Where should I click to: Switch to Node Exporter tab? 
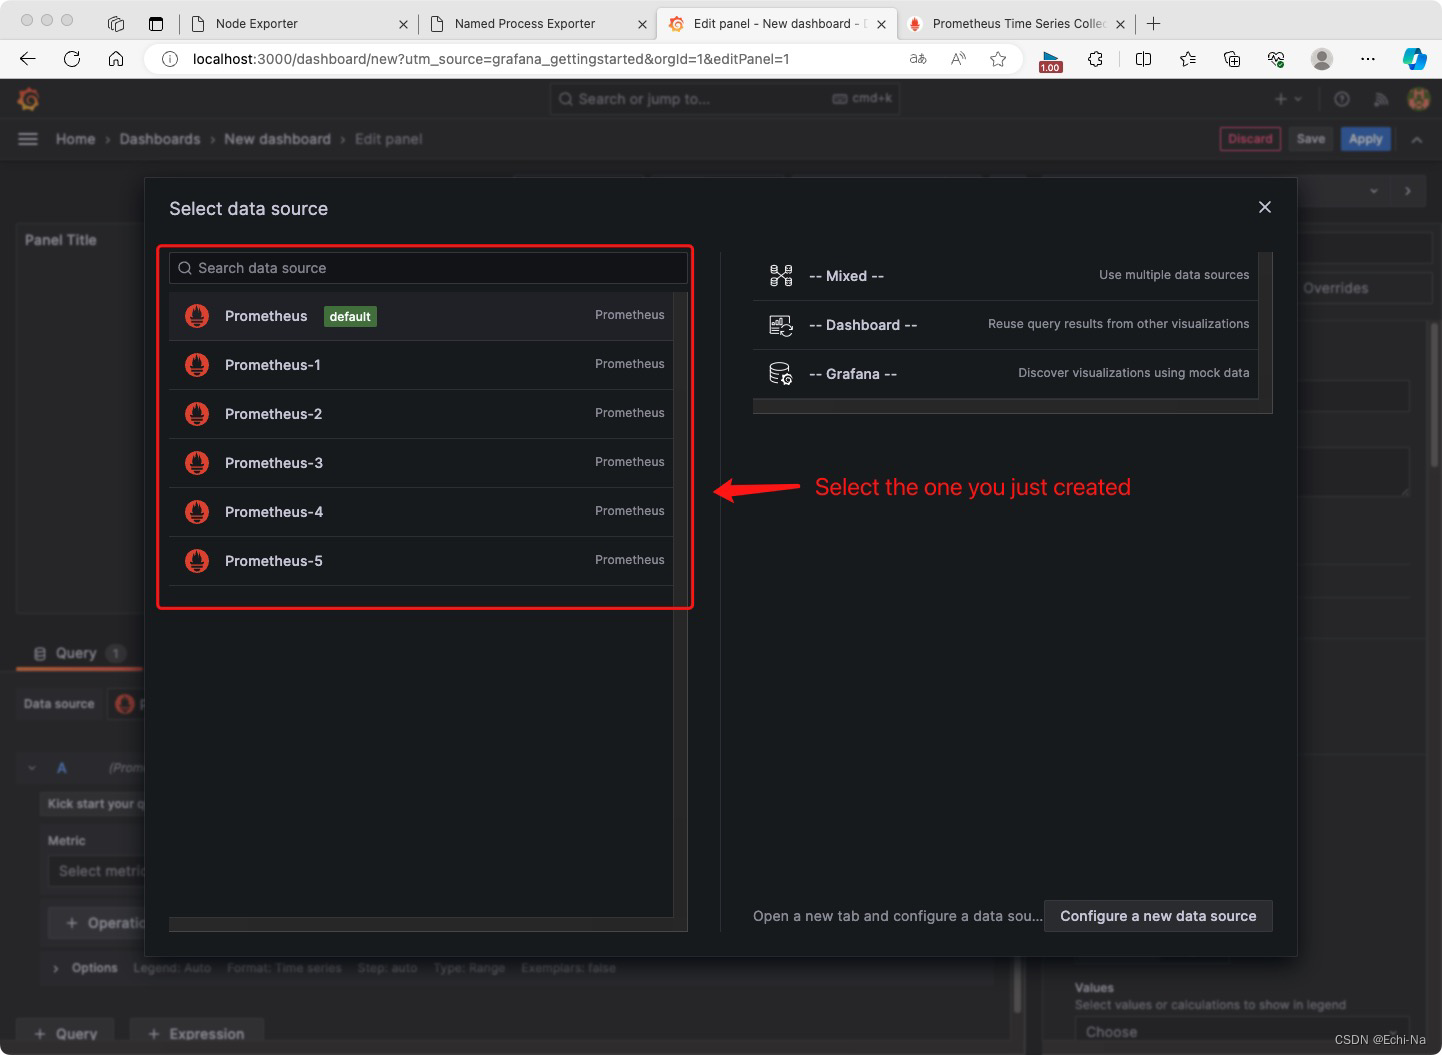point(298,23)
